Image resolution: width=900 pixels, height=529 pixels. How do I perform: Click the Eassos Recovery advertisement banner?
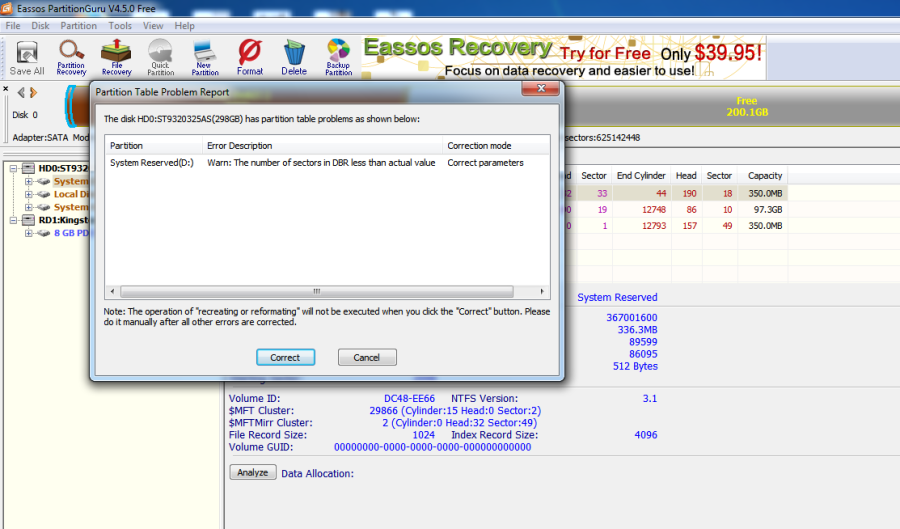pyautogui.click(x=564, y=58)
